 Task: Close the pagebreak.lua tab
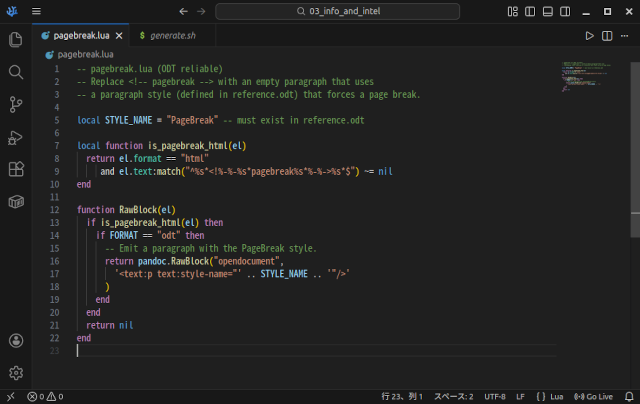(119, 35)
